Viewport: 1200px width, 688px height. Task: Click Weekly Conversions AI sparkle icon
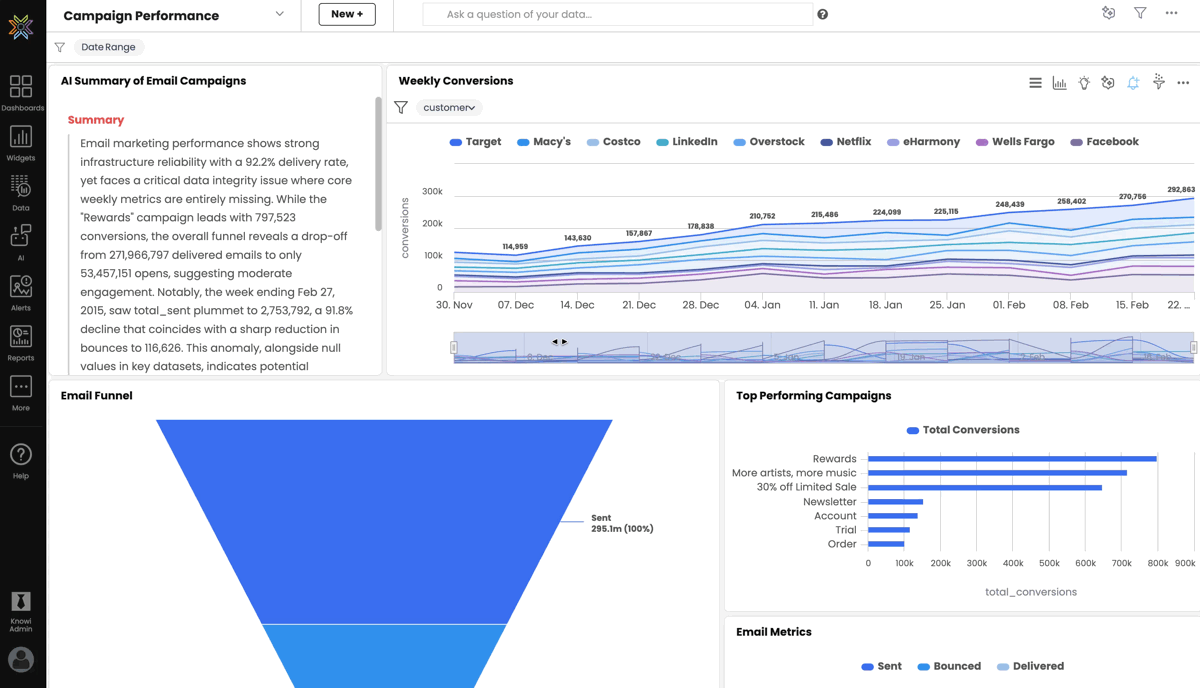[1108, 83]
